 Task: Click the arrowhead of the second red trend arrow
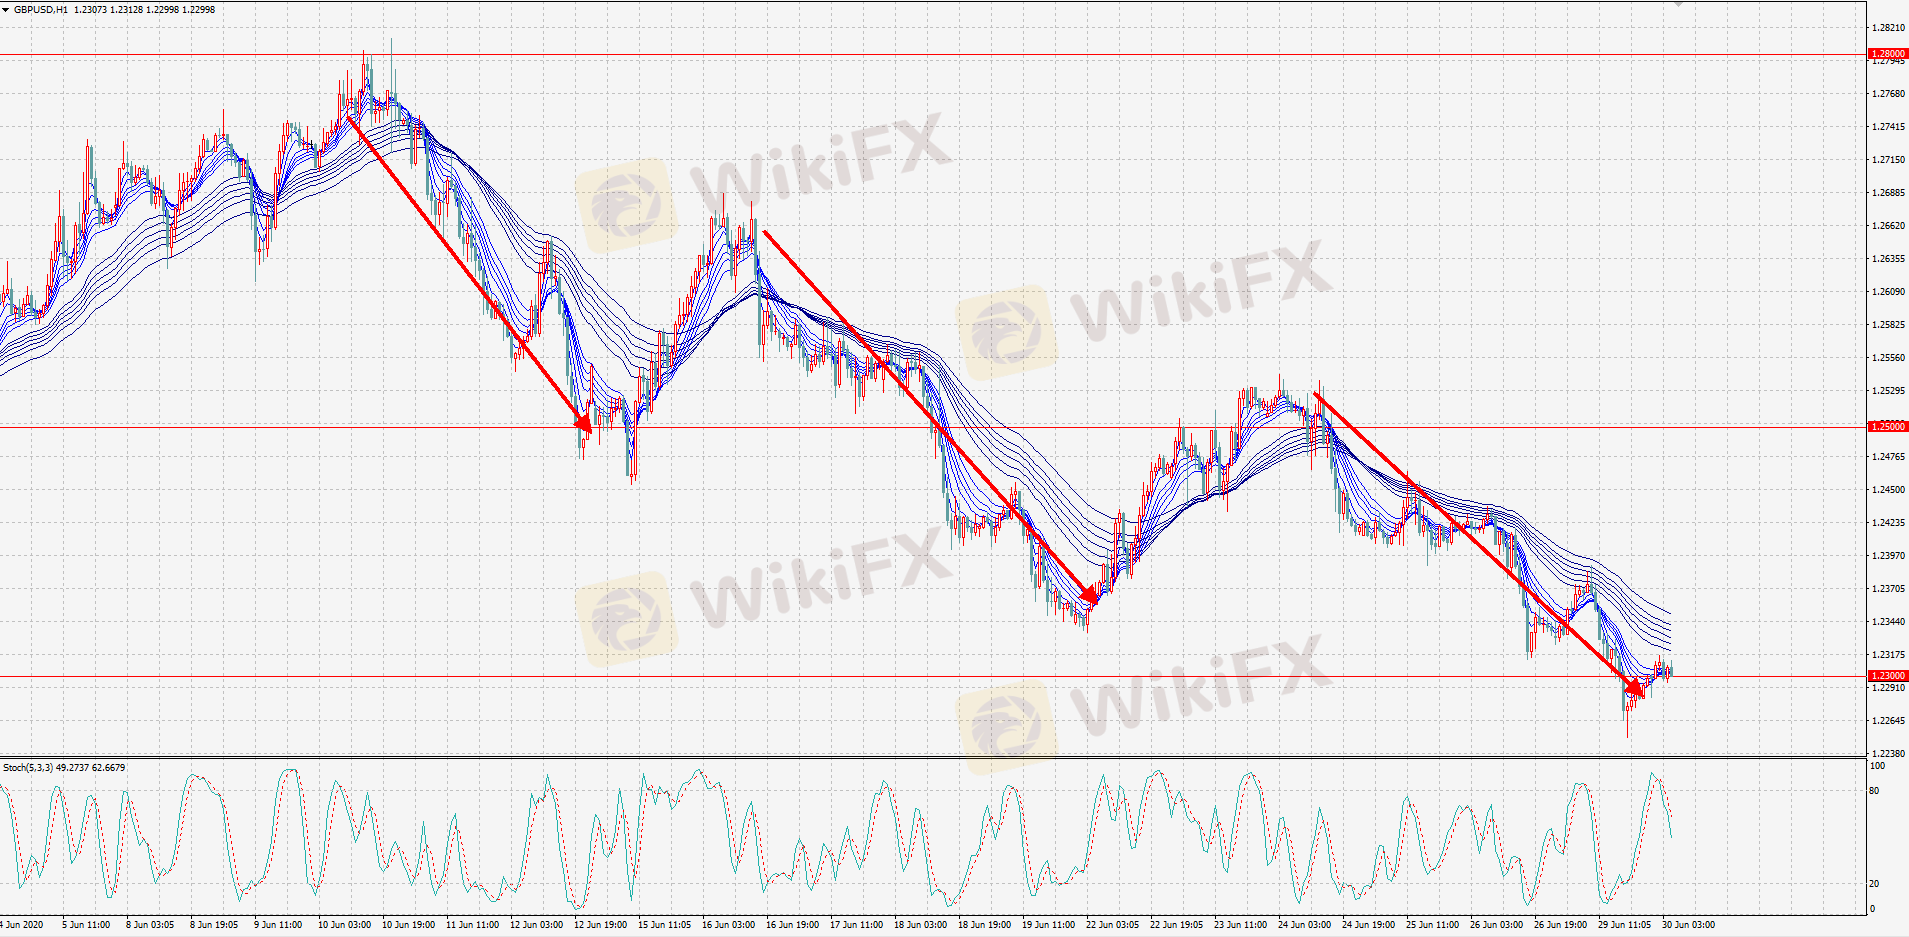[x=1091, y=598]
